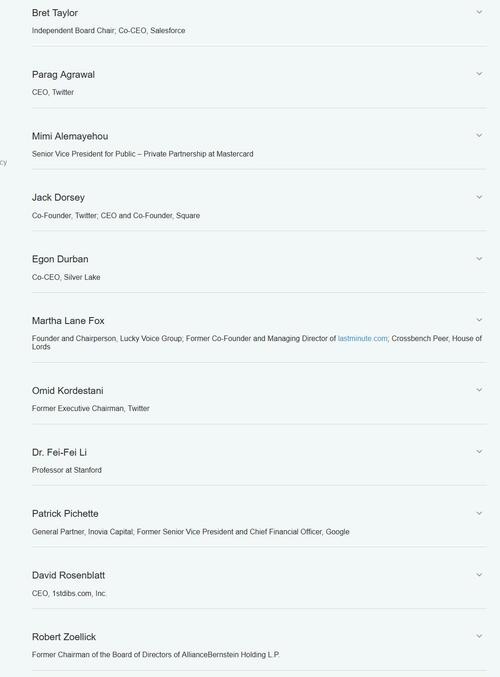Click the chevron next to Egon Durban
The height and width of the screenshot is (677, 500).
click(479, 259)
